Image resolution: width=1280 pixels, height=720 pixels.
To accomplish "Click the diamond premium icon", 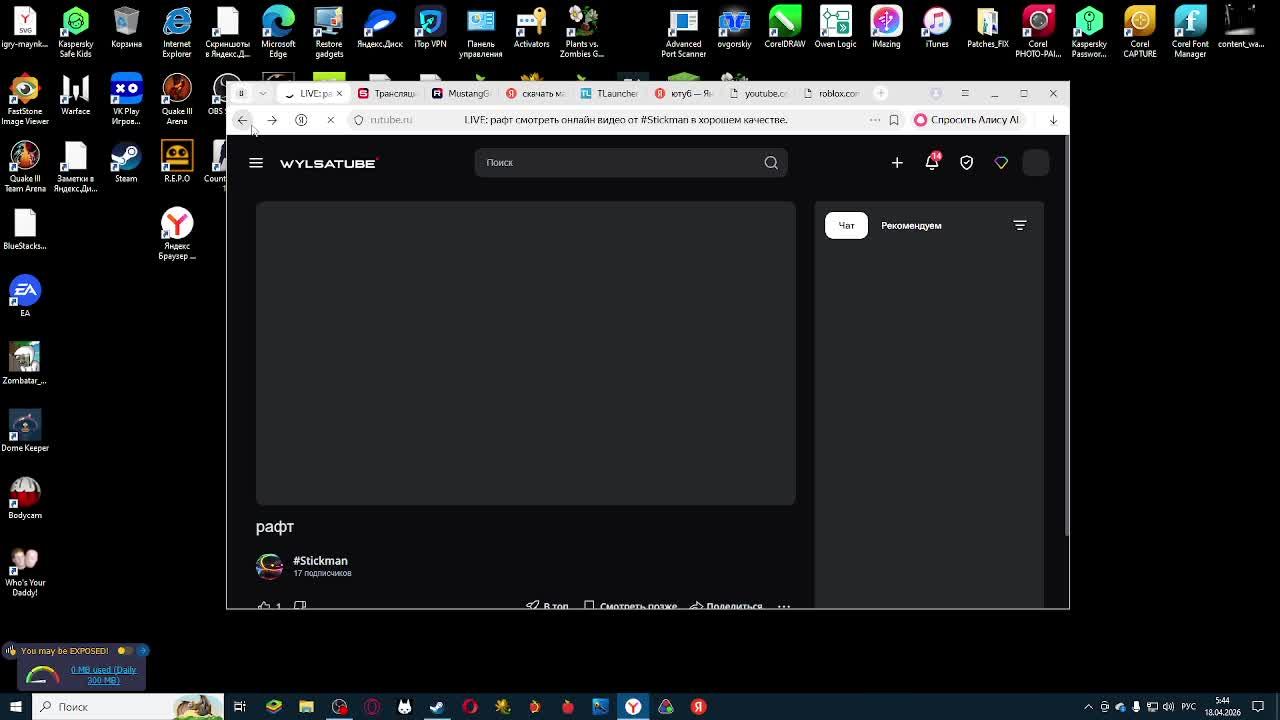I will tap(1001, 163).
